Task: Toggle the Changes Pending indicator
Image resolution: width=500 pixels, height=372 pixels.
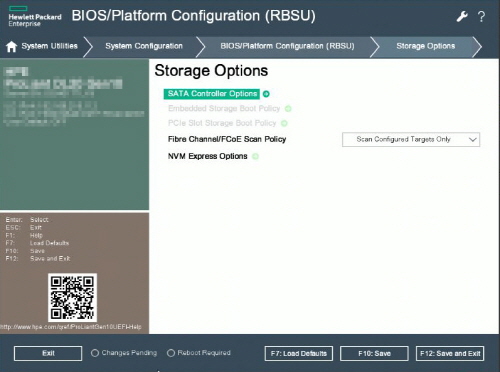Action: pos(95,353)
